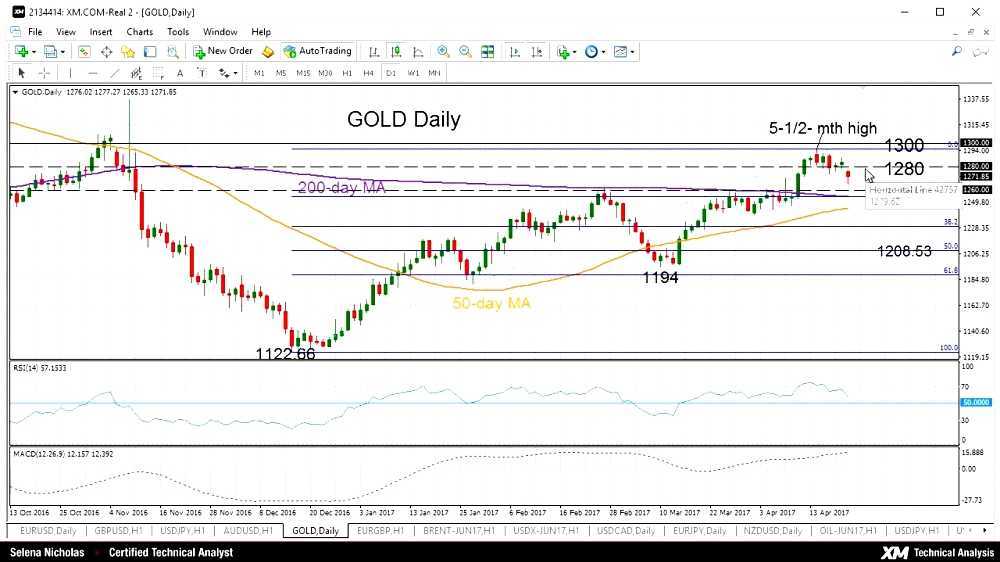Switch to the BRENT-JUN17,H1 chart tab
The width and height of the screenshot is (1000, 562).
point(459,531)
